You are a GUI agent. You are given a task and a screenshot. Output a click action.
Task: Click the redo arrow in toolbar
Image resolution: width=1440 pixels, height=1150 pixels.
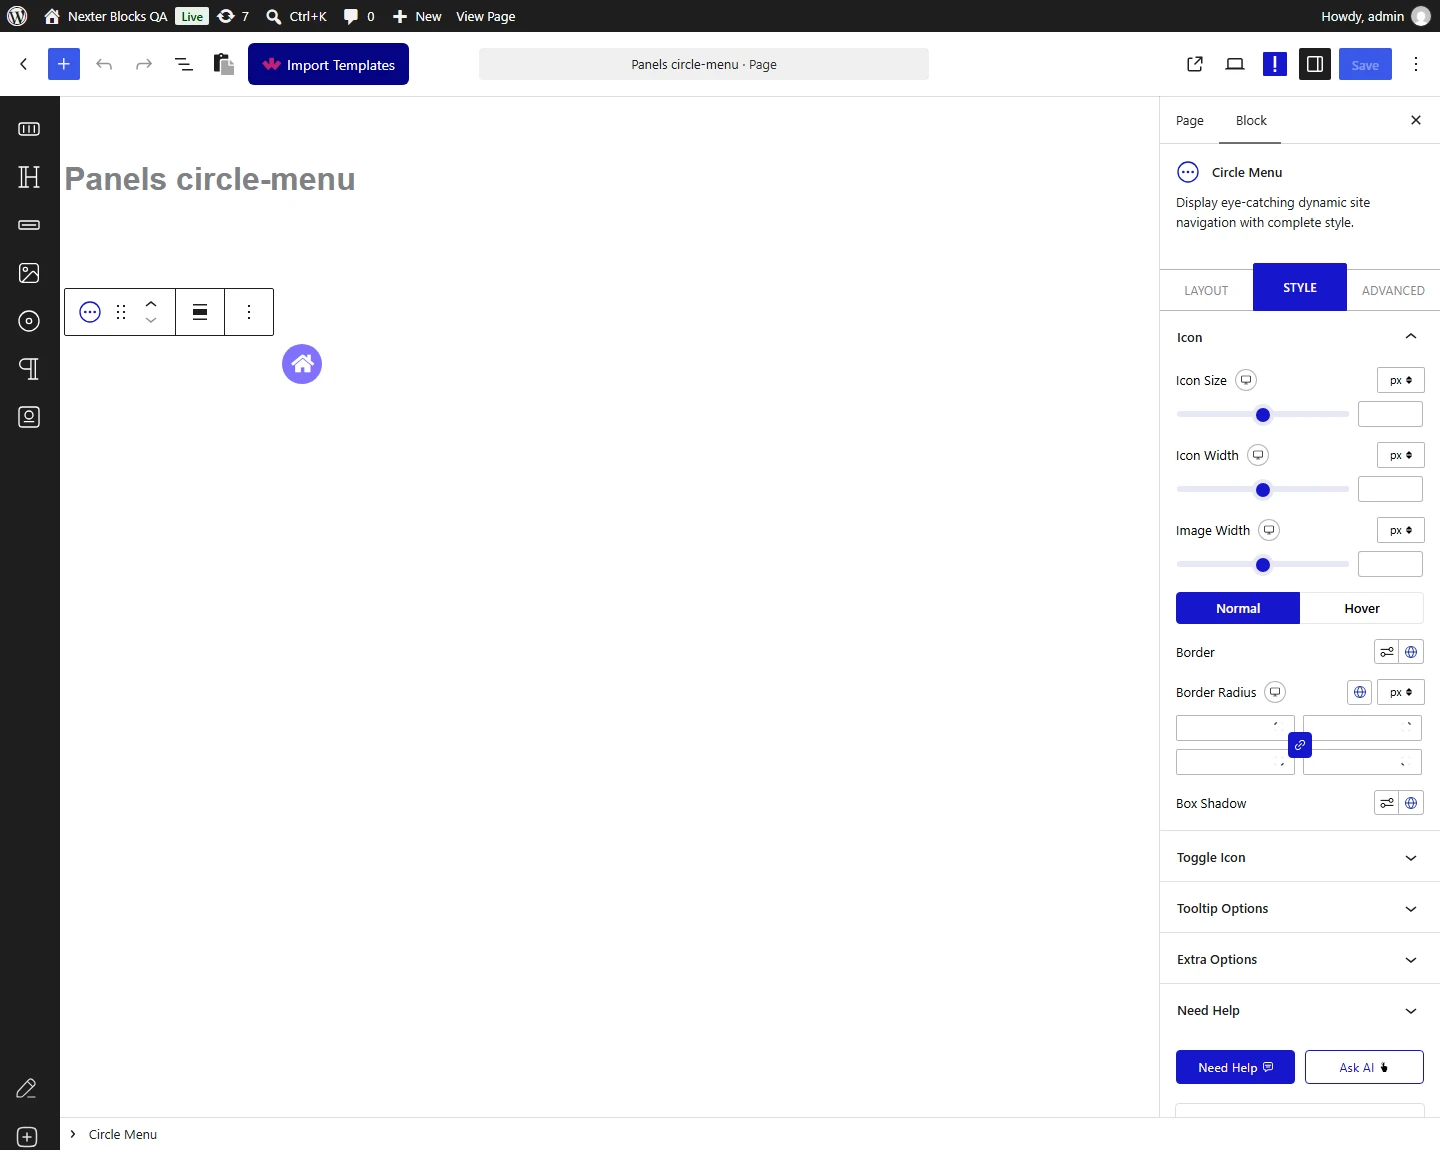(x=144, y=64)
